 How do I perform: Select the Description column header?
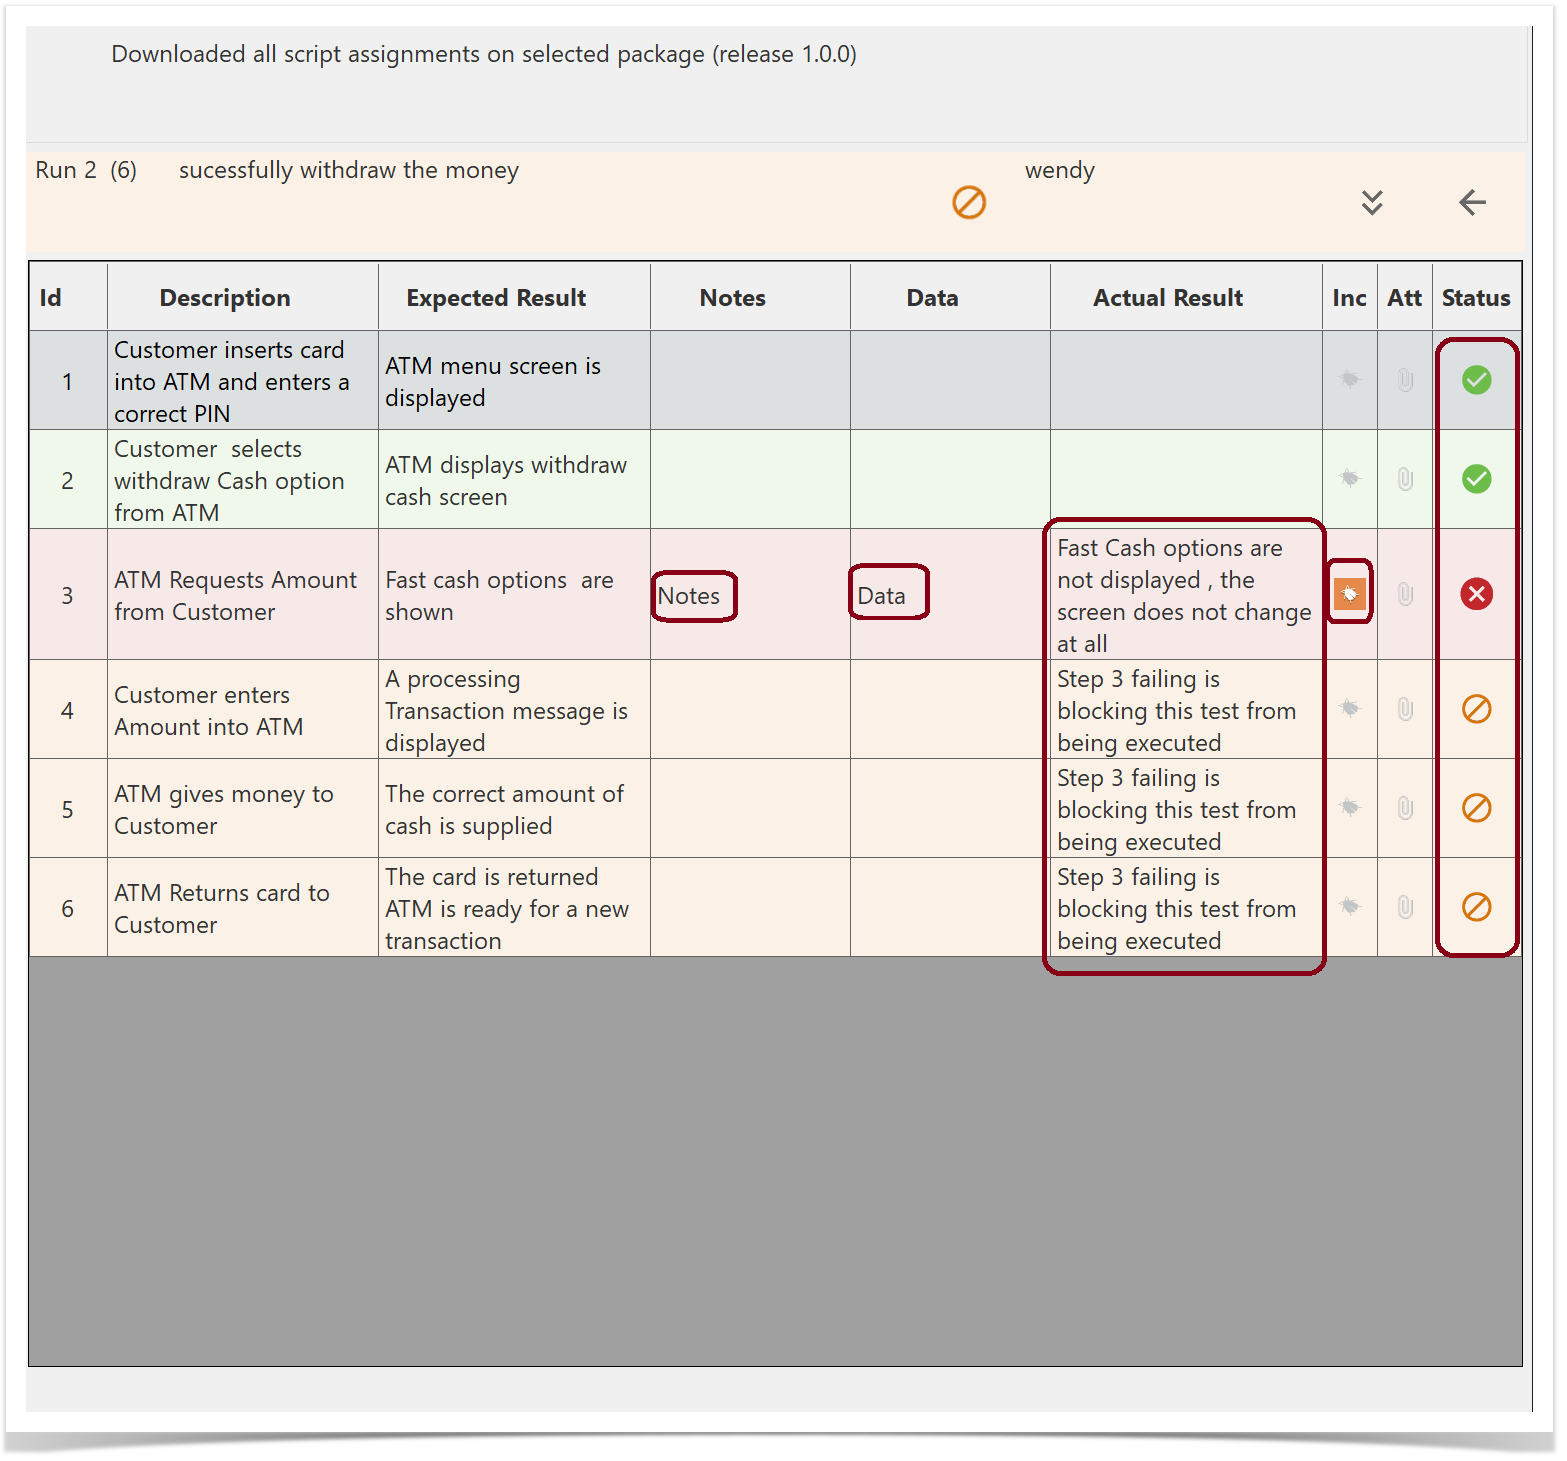225,298
